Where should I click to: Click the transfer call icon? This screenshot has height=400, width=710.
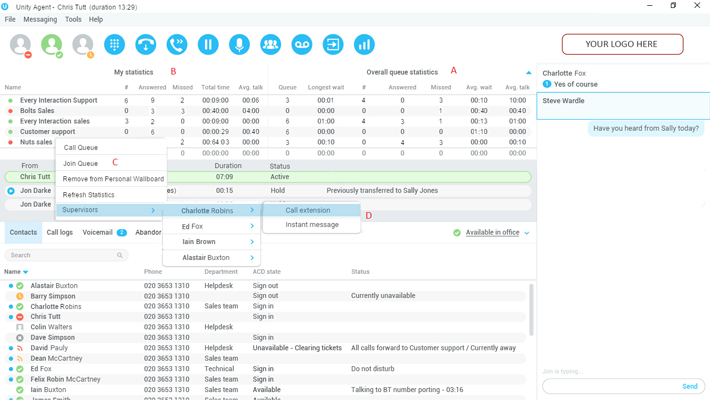pos(177,45)
